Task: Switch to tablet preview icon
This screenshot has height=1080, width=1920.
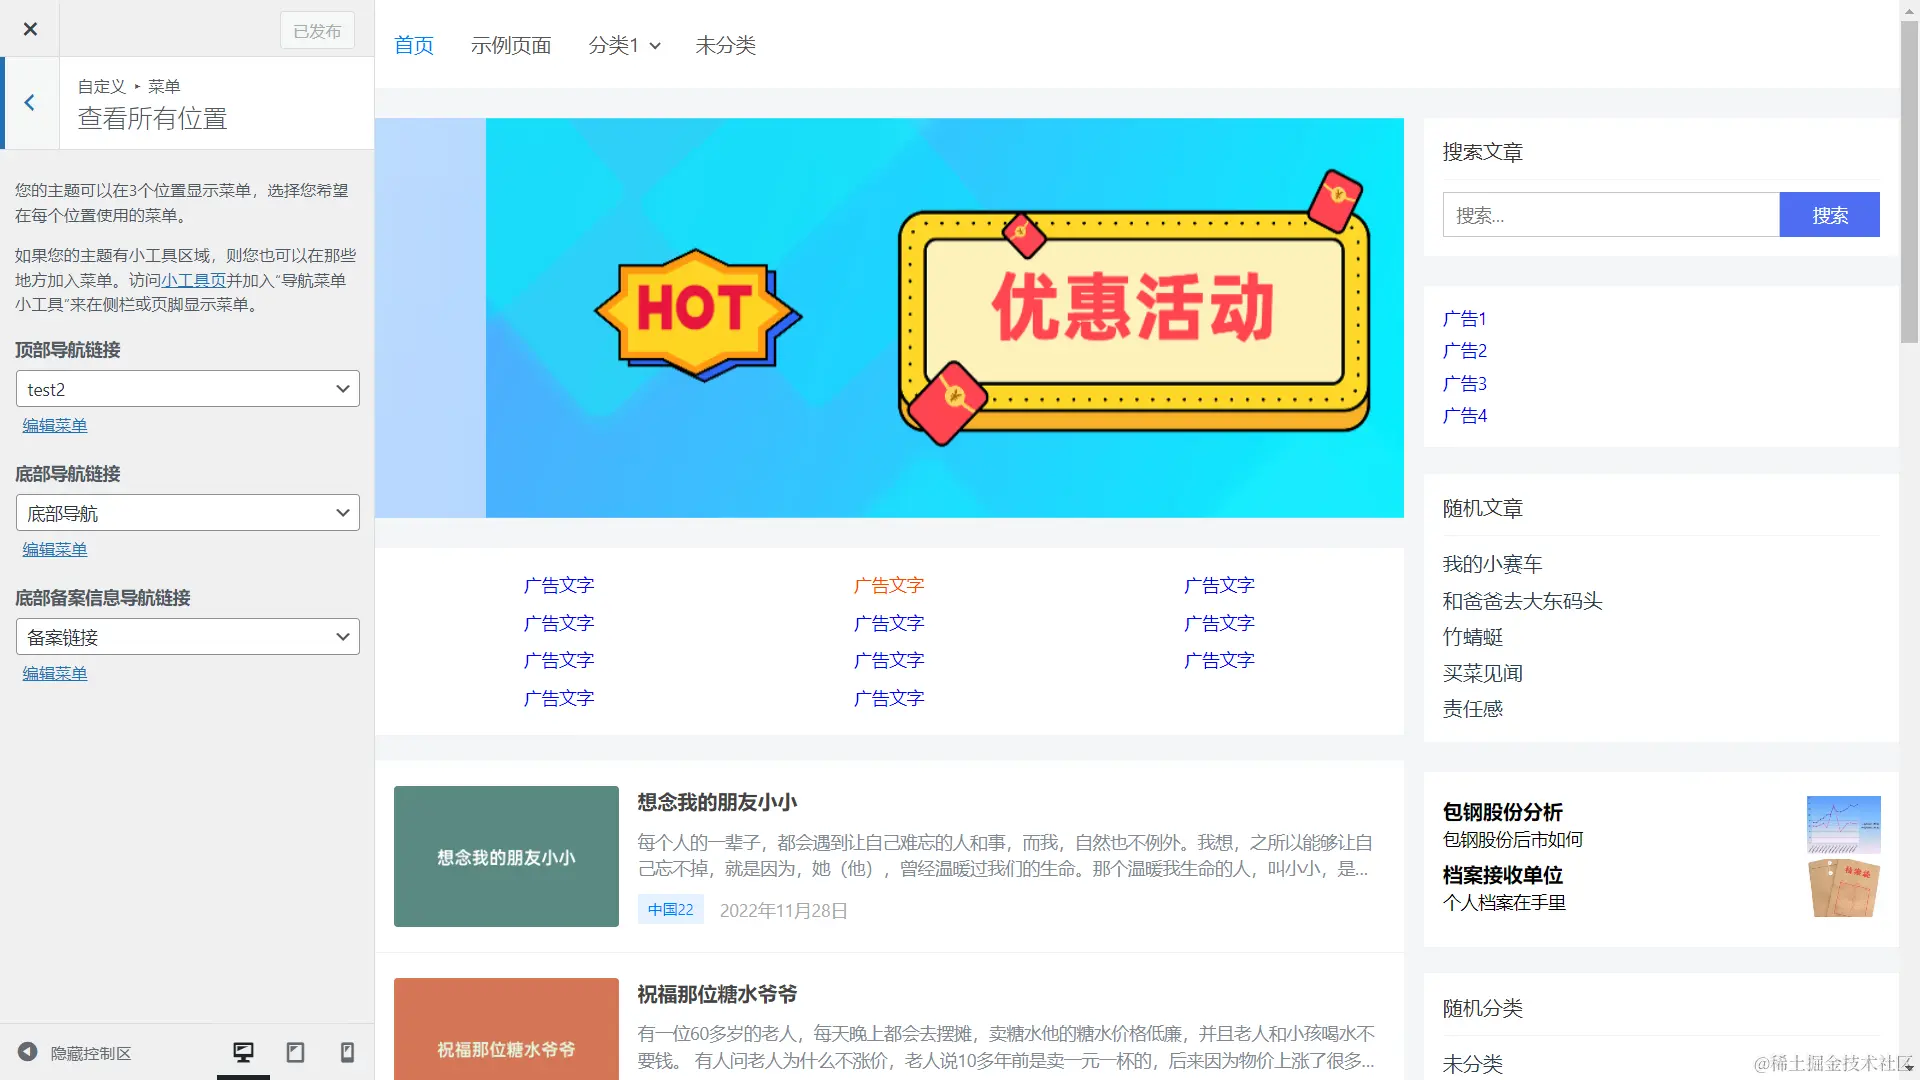Action: pos(295,1052)
